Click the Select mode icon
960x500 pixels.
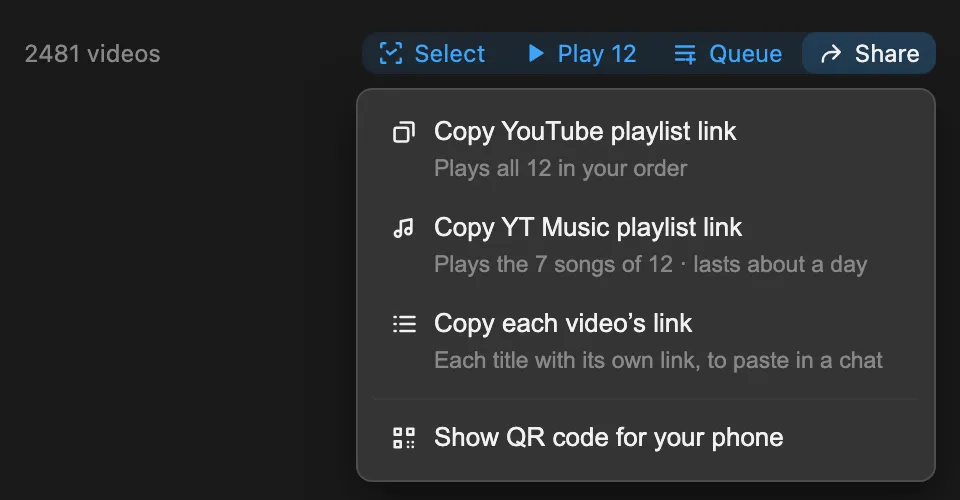point(391,53)
